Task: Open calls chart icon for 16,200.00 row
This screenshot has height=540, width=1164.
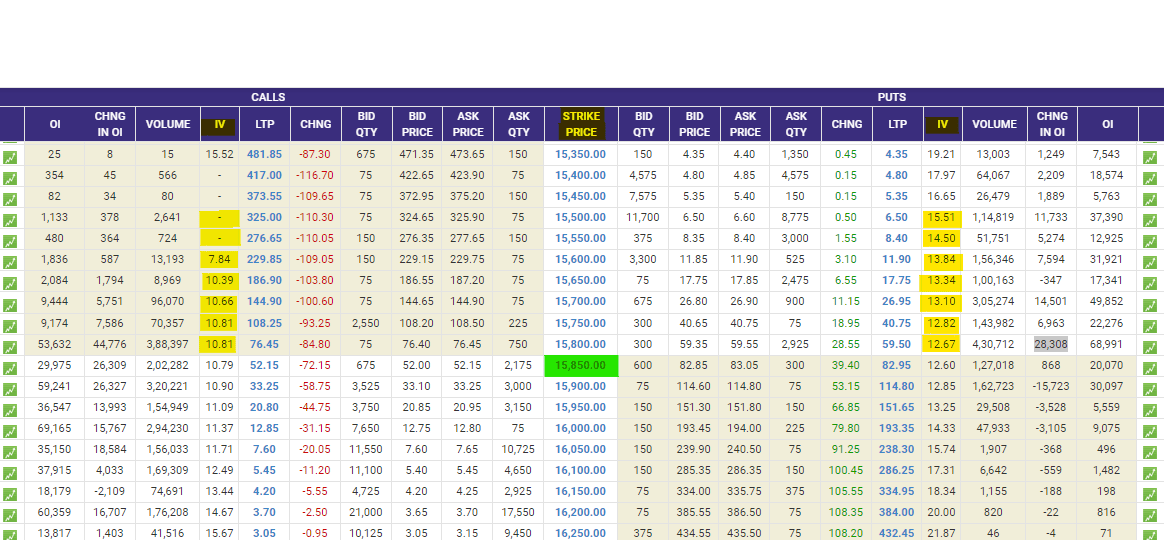Action: click(x=10, y=516)
